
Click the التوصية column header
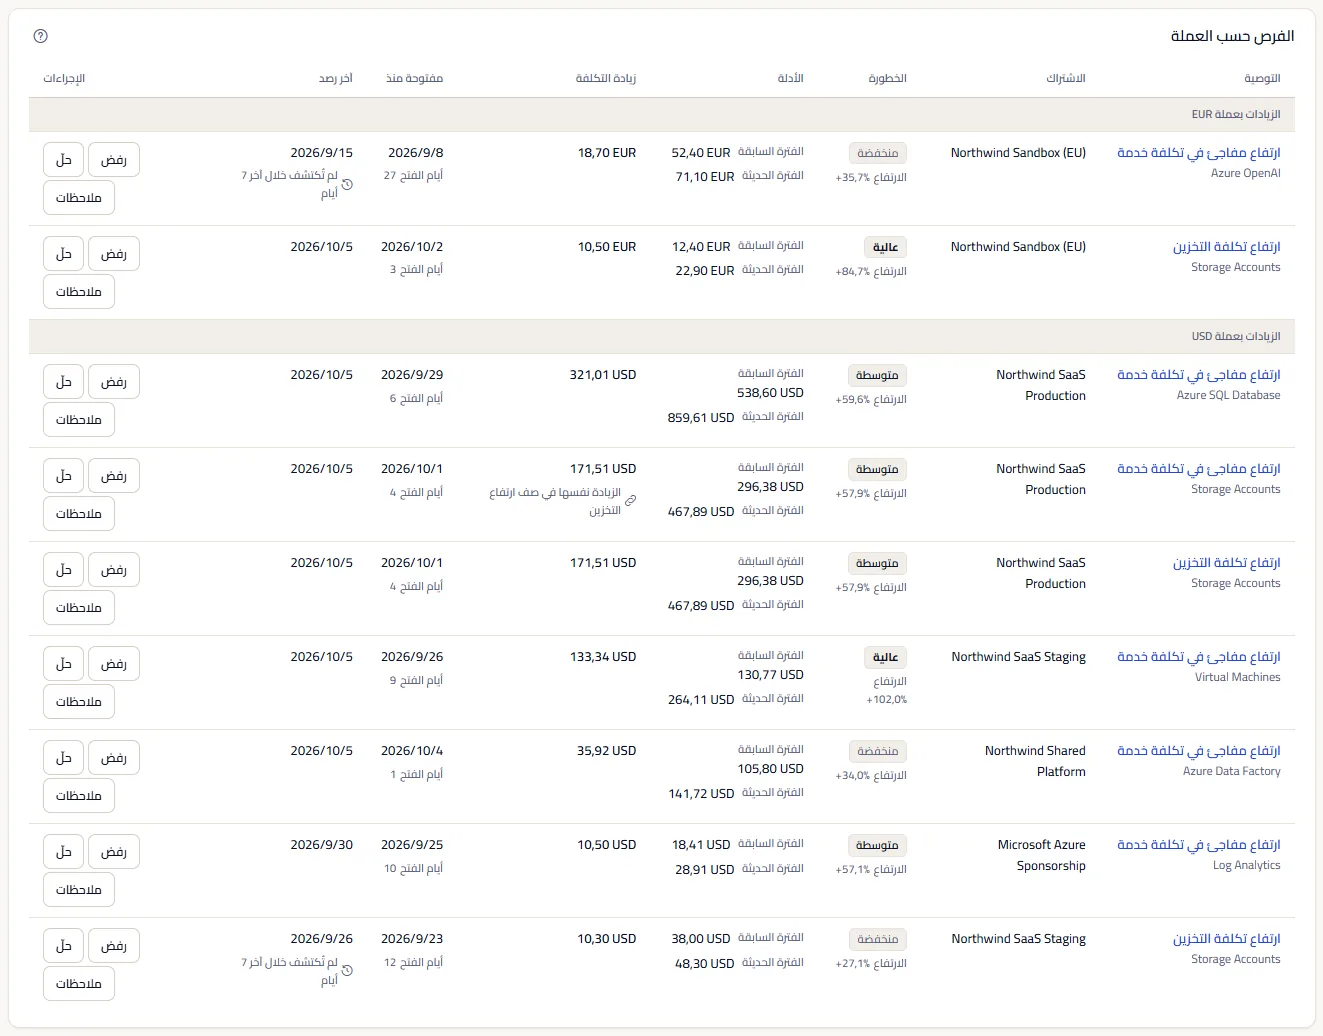[1262, 78]
